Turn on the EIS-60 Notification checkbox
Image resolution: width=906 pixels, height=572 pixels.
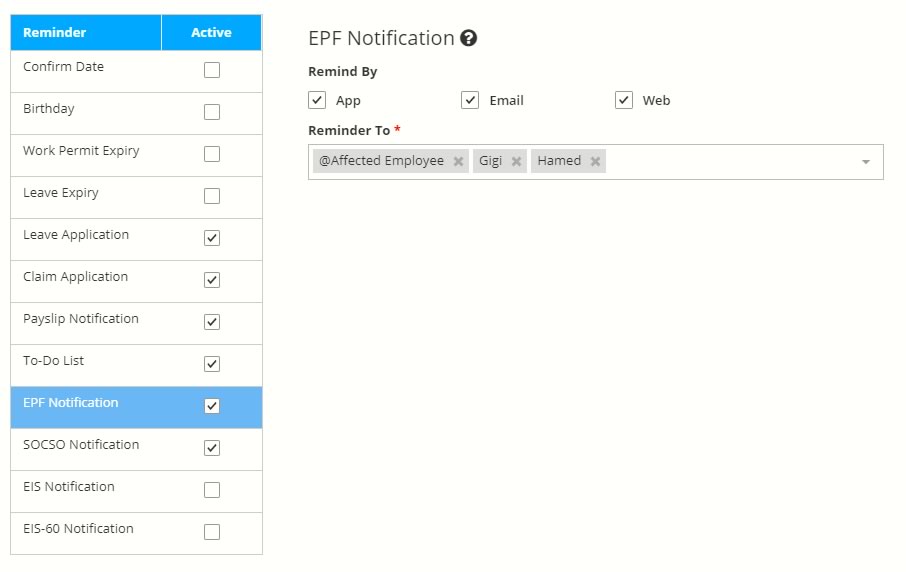(212, 532)
